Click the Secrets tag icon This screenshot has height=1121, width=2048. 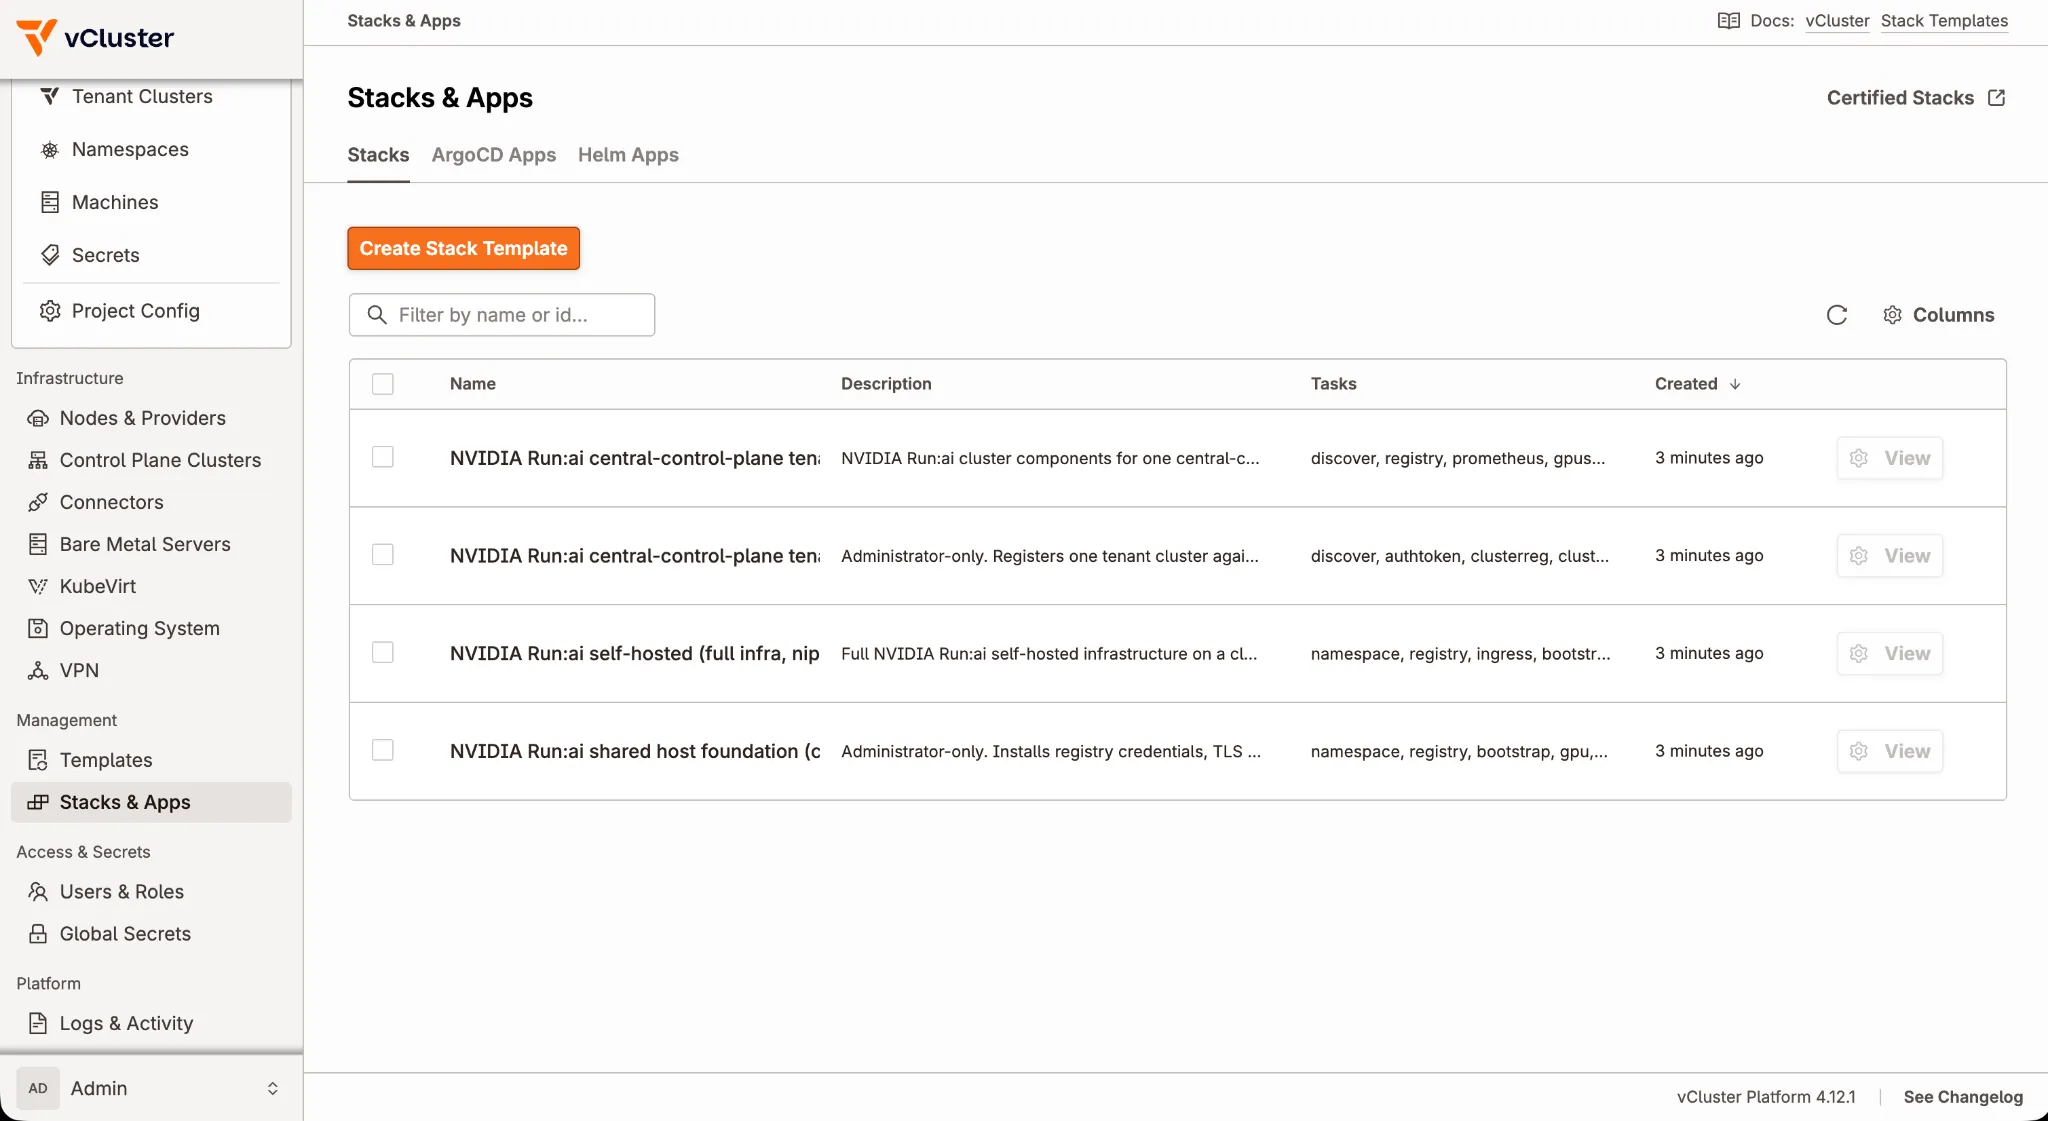[x=50, y=255]
